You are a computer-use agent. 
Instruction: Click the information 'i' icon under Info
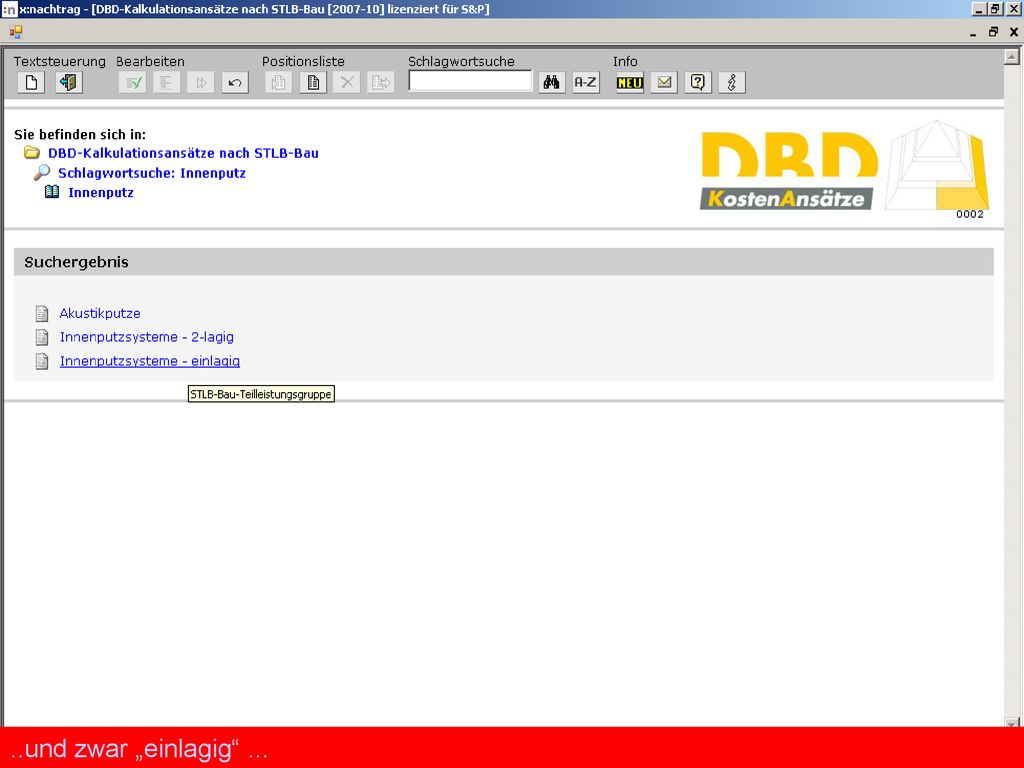tap(732, 82)
